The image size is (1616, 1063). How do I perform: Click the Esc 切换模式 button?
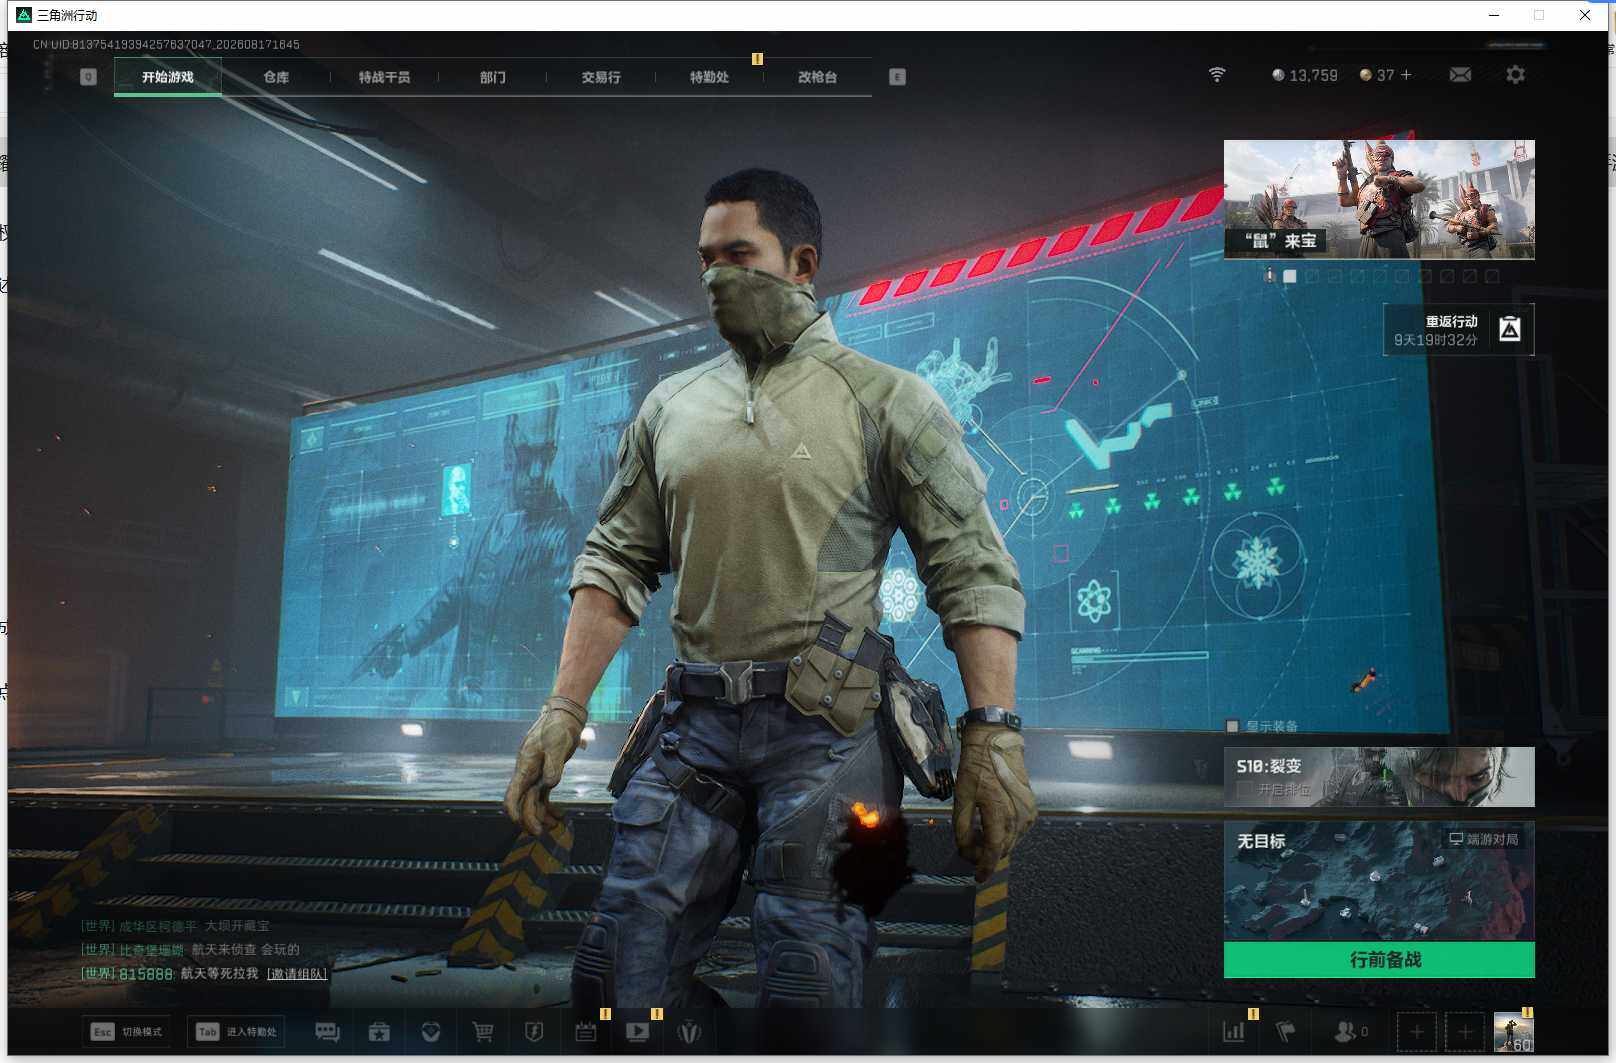click(127, 1032)
